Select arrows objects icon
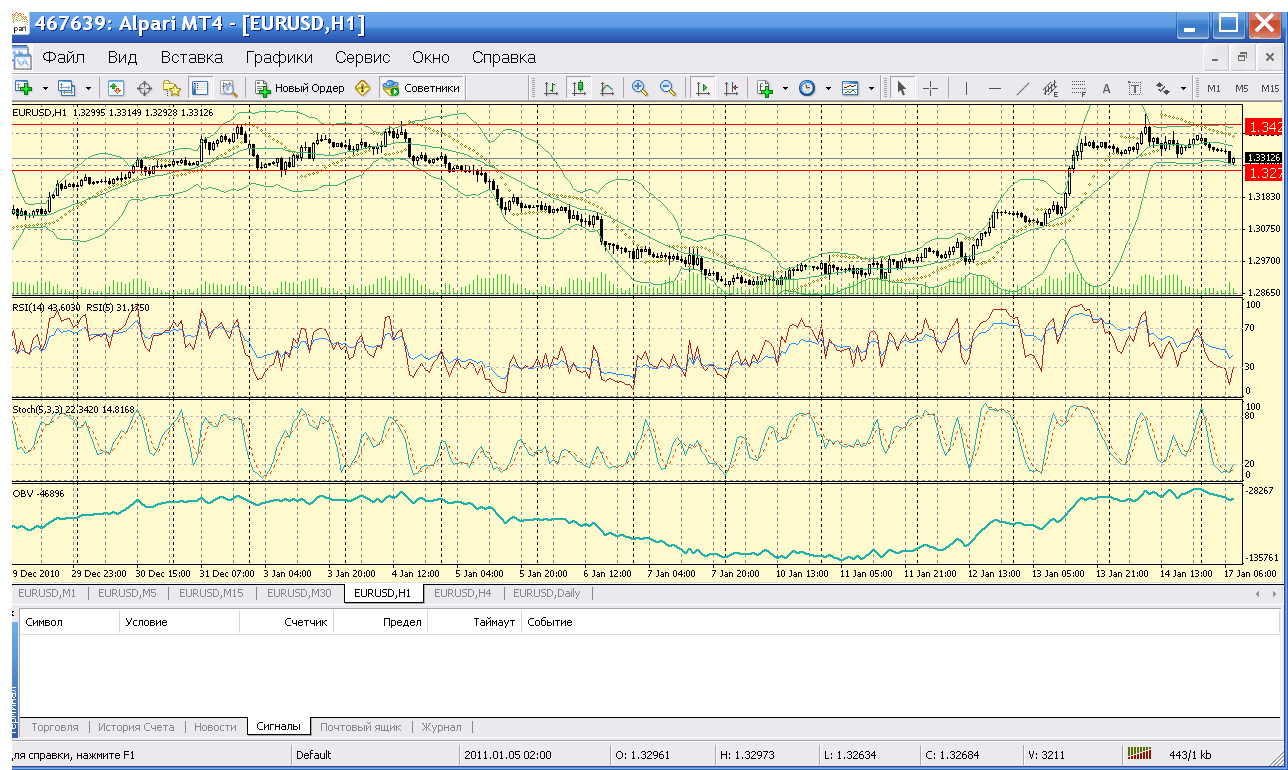This screenshot has height=770, width=1288. click(1163, 88)
